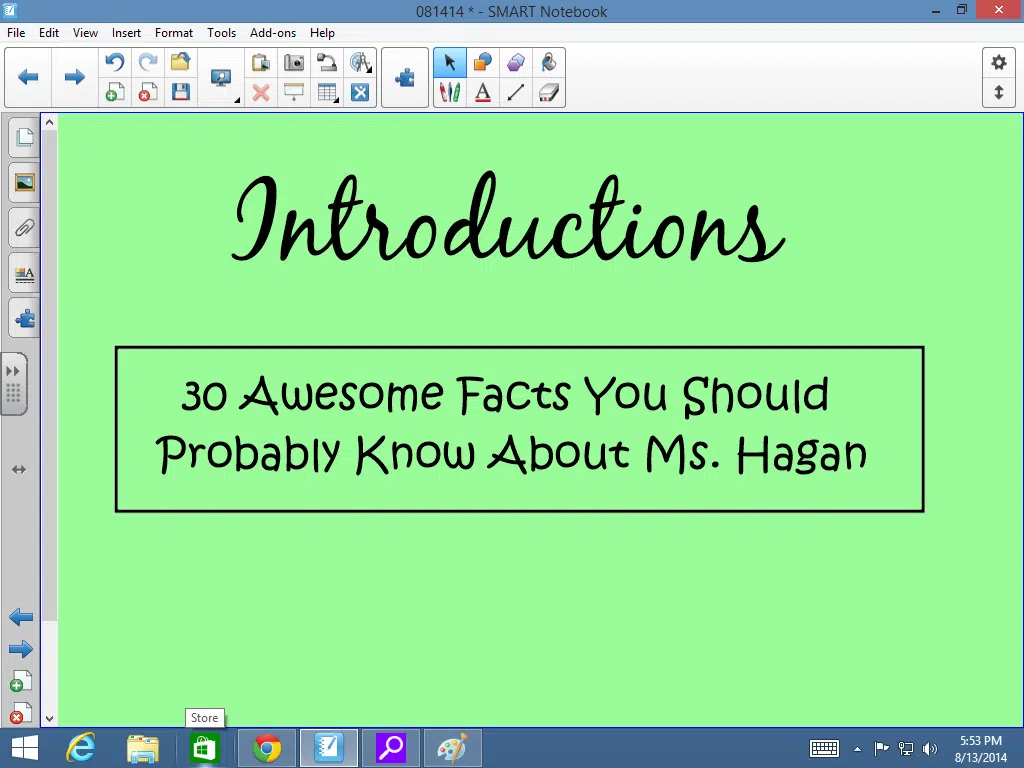Viewport: 1024px width, 768px height.
Task: Show the Screen Shade
Action: (294, 93)
